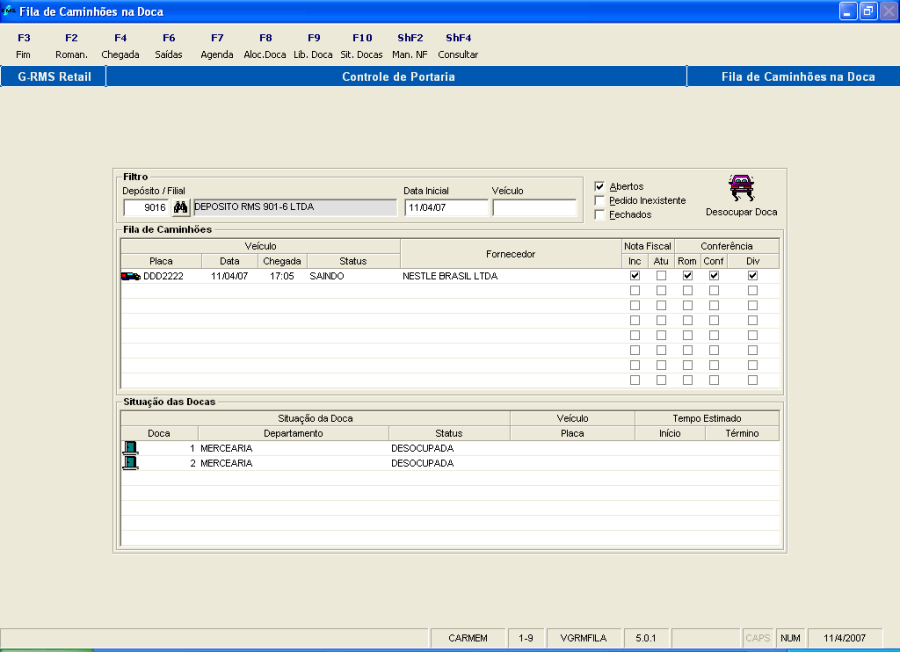Click the empty Veículo filter field

point(534,207)
